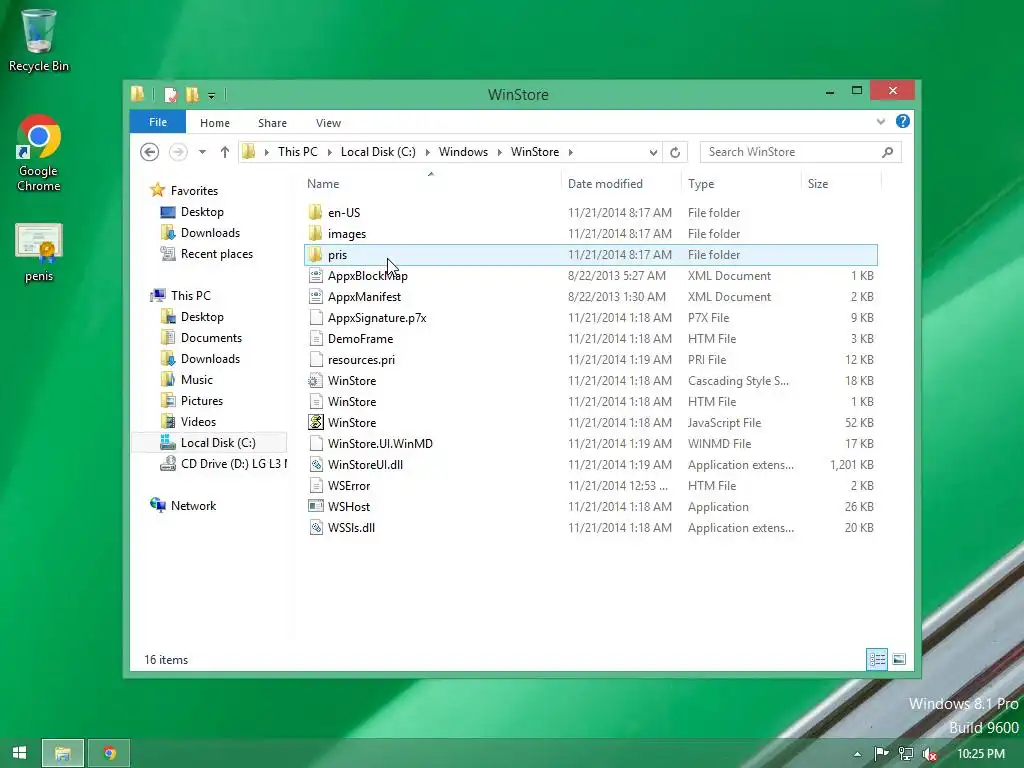Select the WinStore Cascading Style Sheet file
This screenshot has height=768, width=1024.
pos(590,381)
